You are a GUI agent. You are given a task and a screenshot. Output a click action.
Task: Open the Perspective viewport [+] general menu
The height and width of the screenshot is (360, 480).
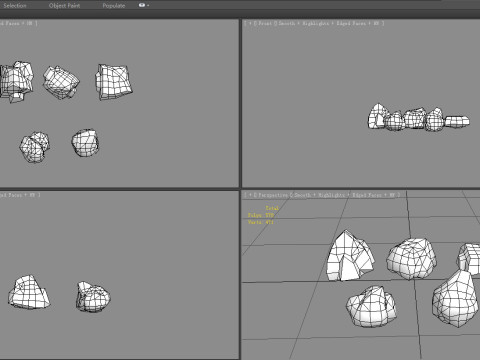point(250,195)
